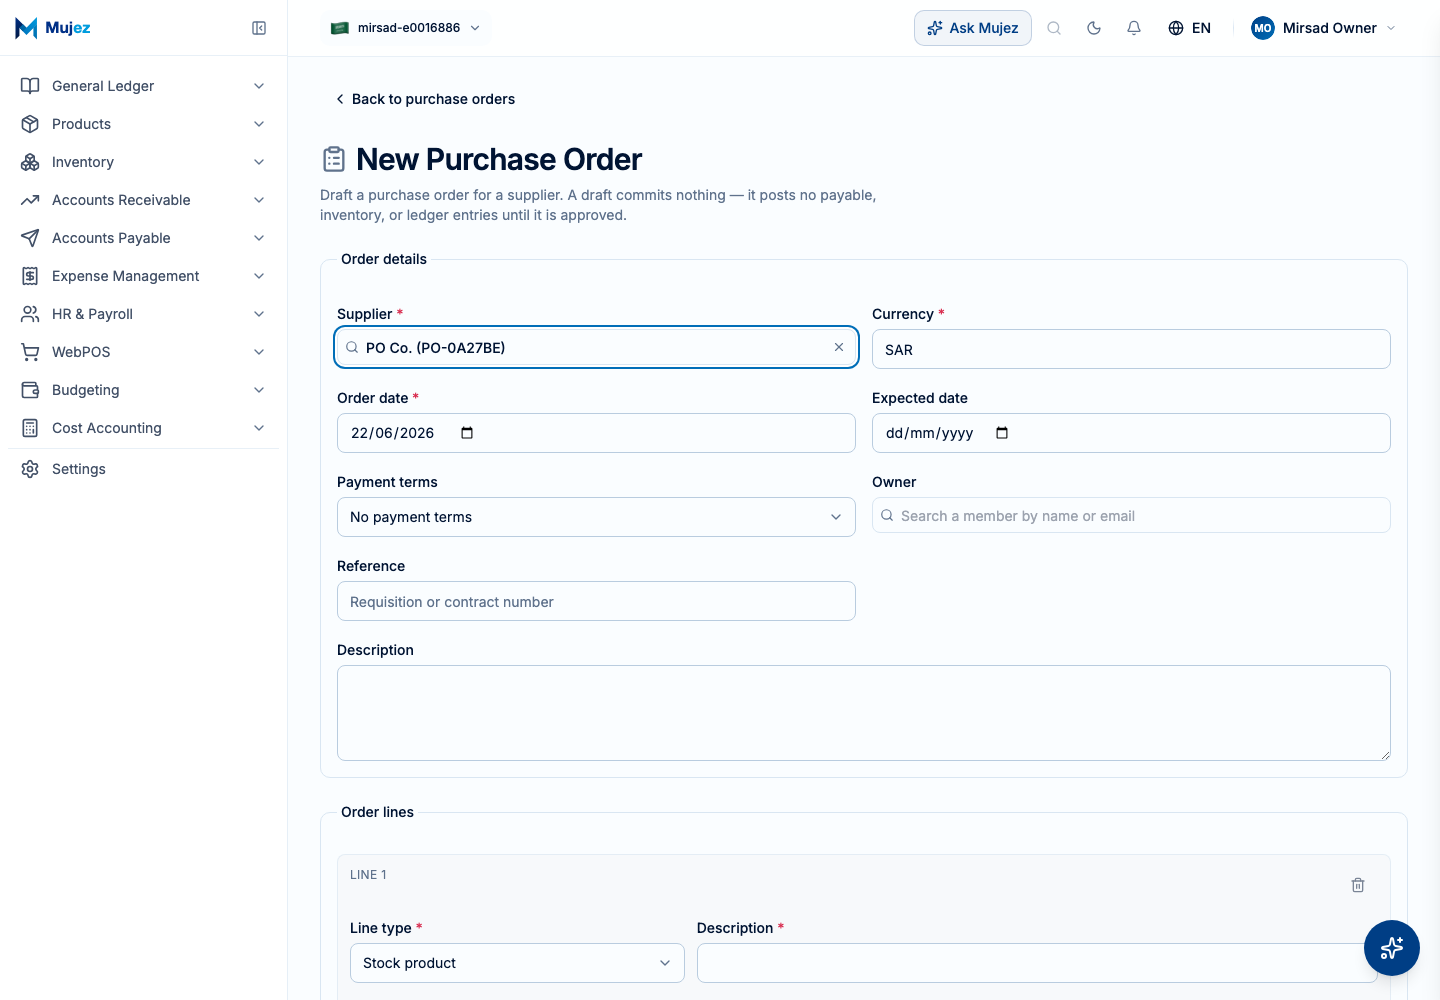The height and width of the screenshot is (1000, 1440).
Task: Expand WebPOS chevron
Action: tap(259, 352)
